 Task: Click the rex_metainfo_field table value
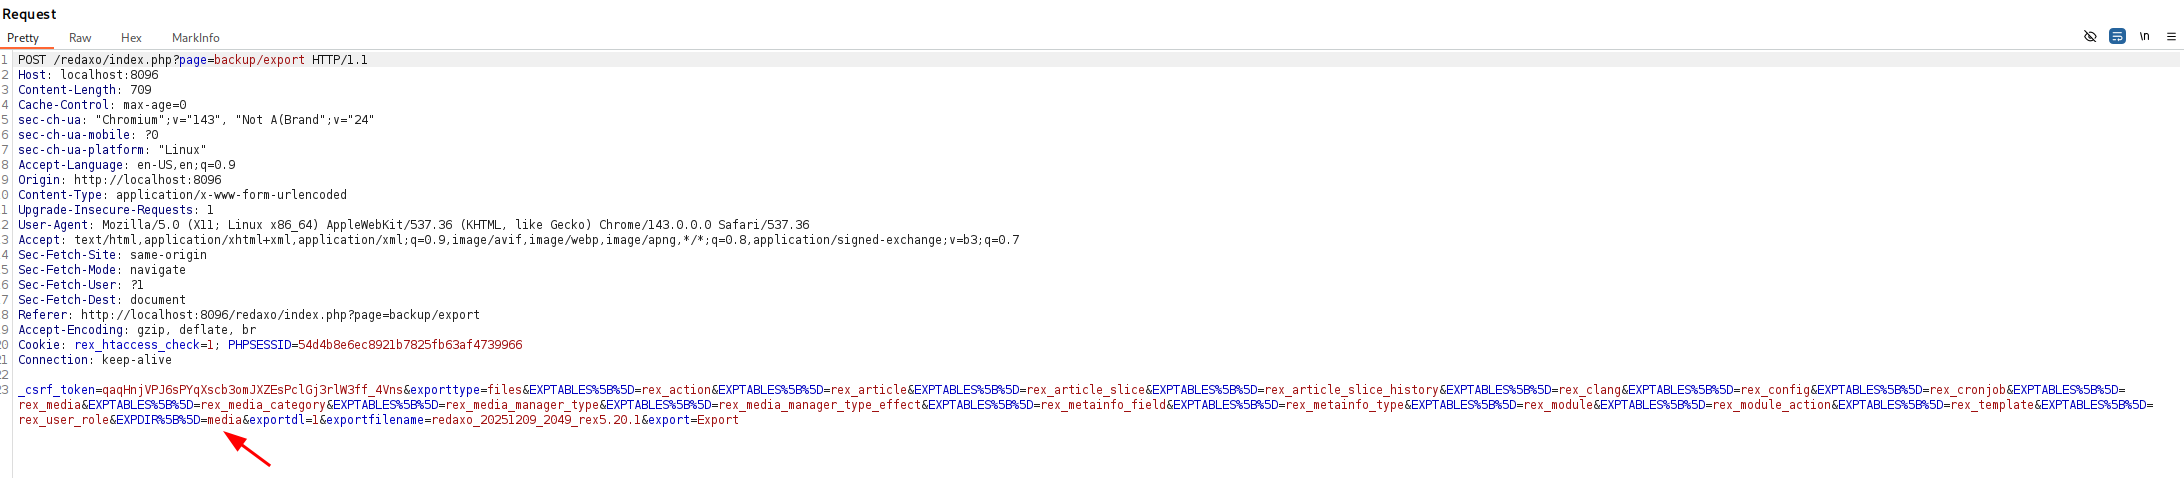(x=1103, y=405)
